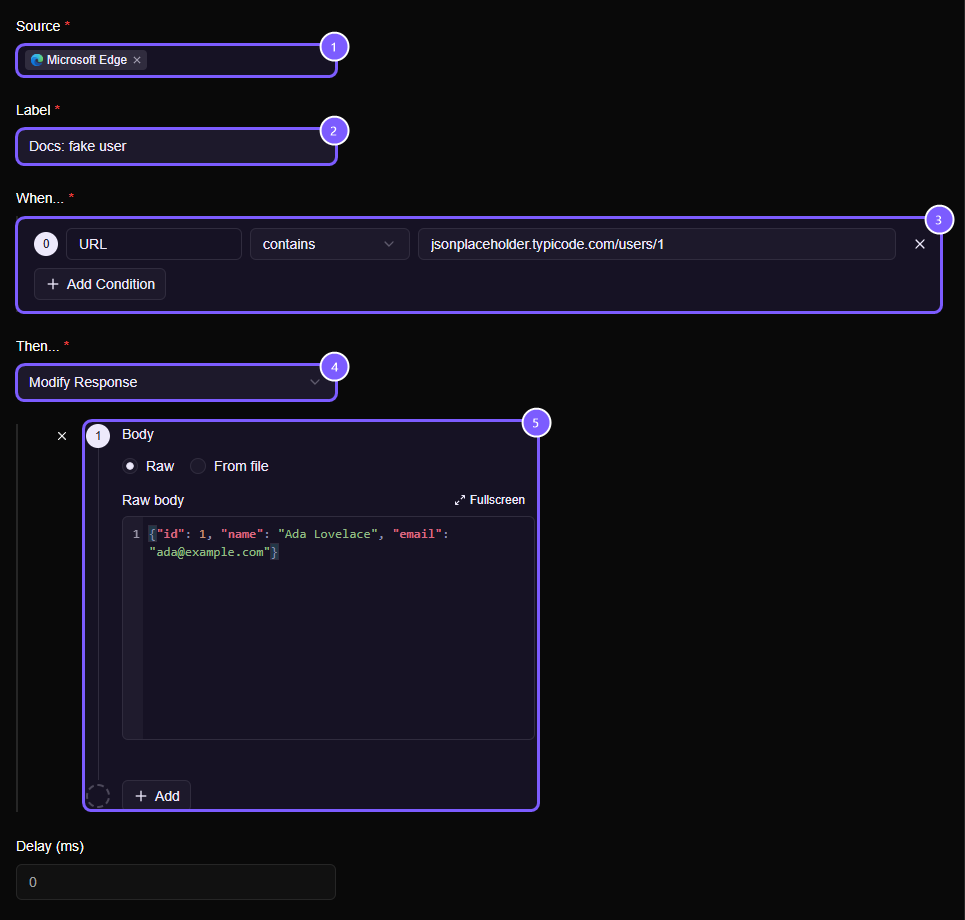Open the URL condition type field
The height and width of the screenshot is (920, 965).
(x=154, y=244)
